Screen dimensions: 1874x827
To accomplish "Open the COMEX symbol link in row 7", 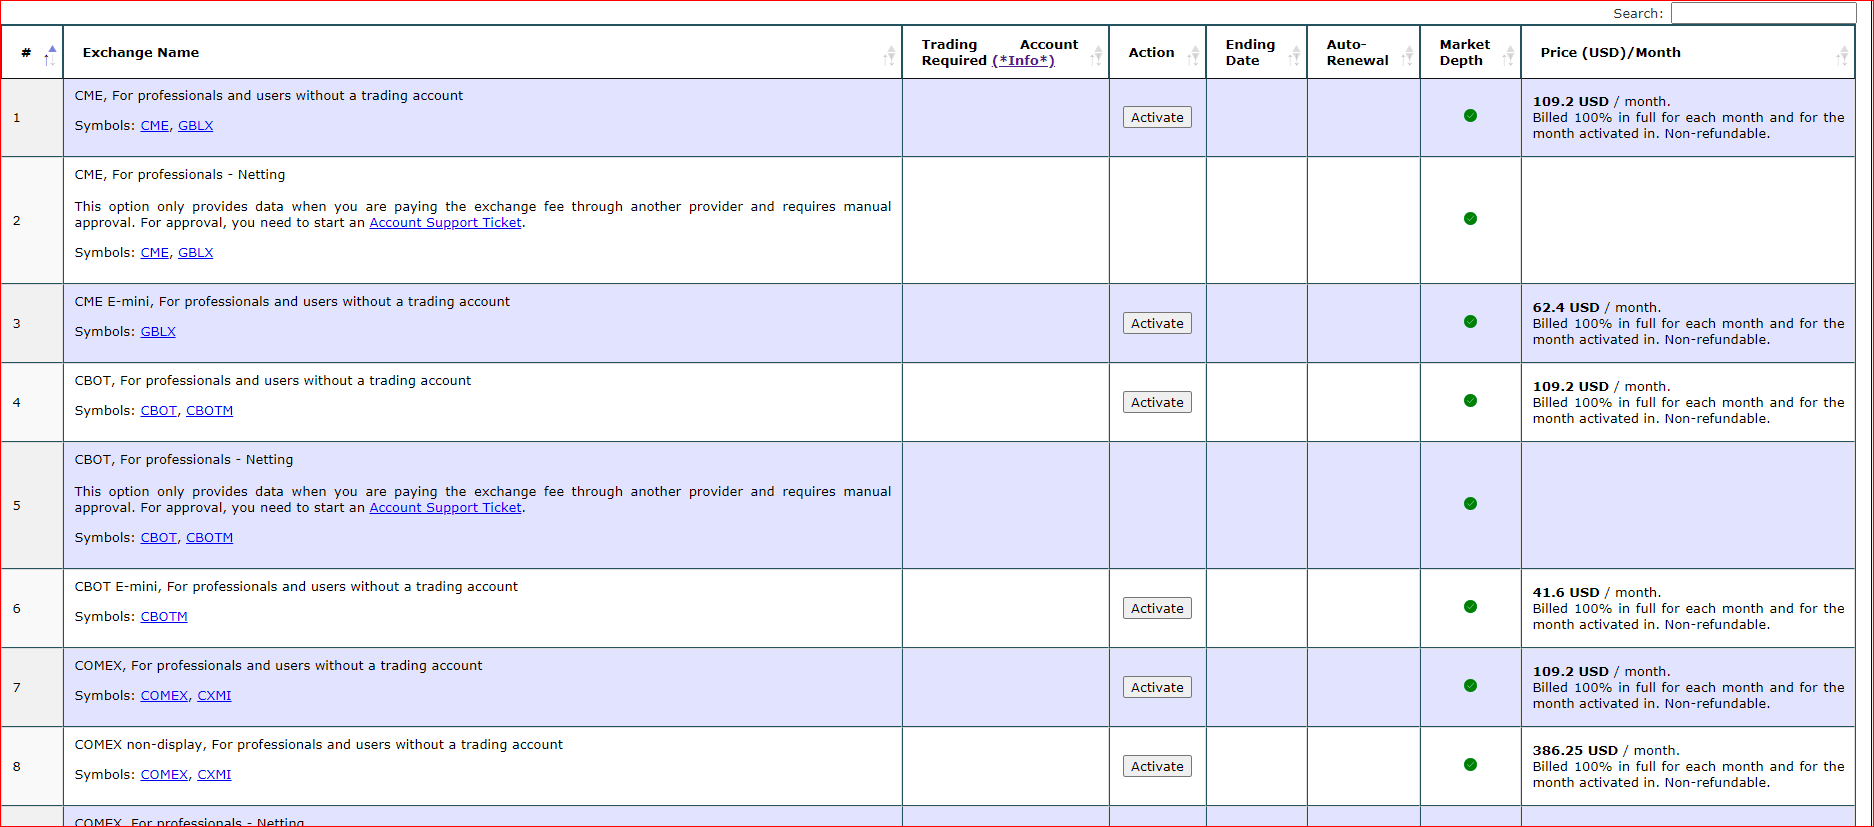I will click(164, 696).
